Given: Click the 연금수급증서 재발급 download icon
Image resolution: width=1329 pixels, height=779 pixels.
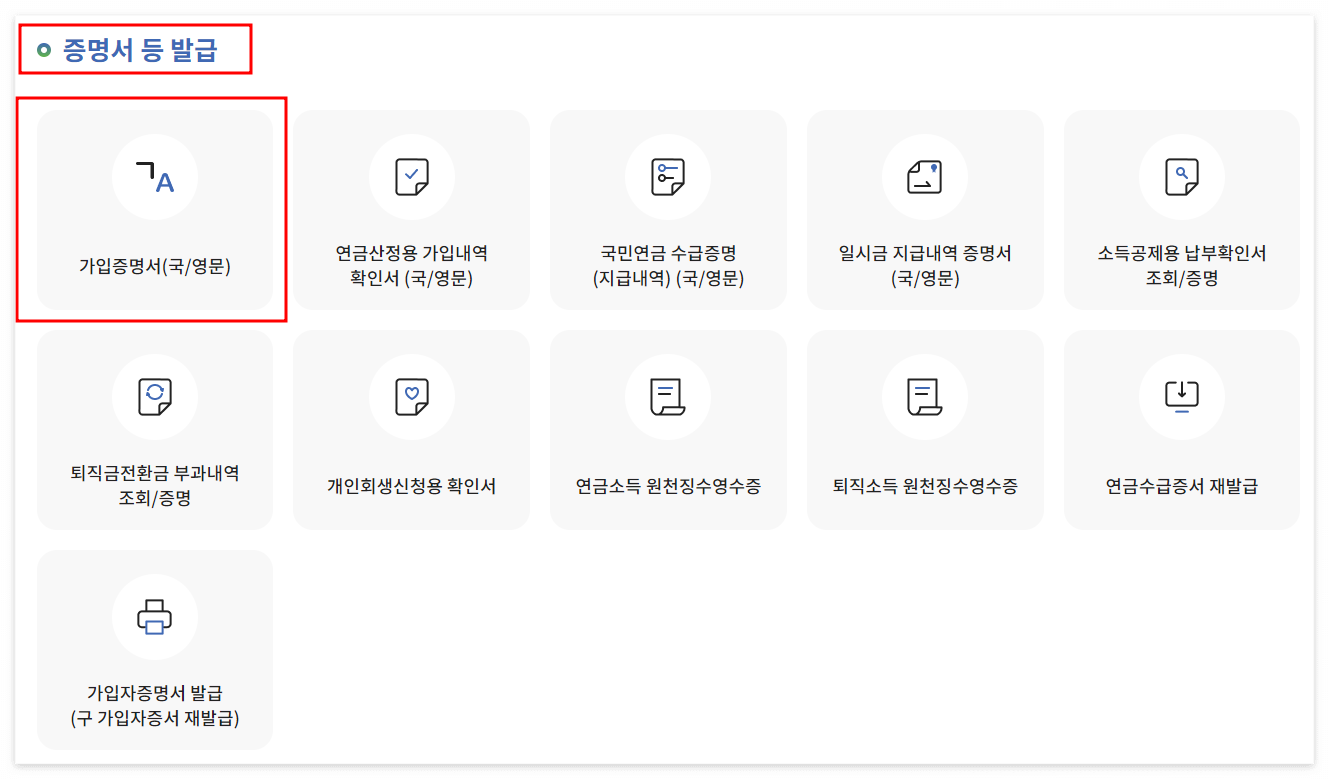Looking at the screenshot, I should click(1181, 396).
